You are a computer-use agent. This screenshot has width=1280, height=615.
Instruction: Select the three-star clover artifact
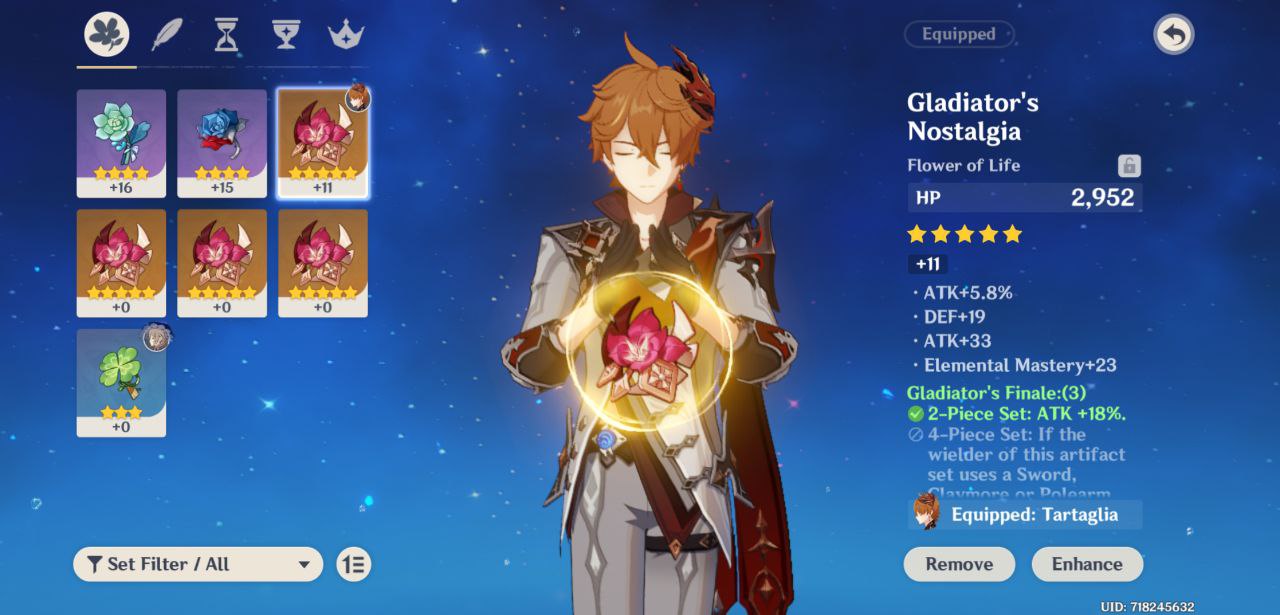tap(121, 383)
